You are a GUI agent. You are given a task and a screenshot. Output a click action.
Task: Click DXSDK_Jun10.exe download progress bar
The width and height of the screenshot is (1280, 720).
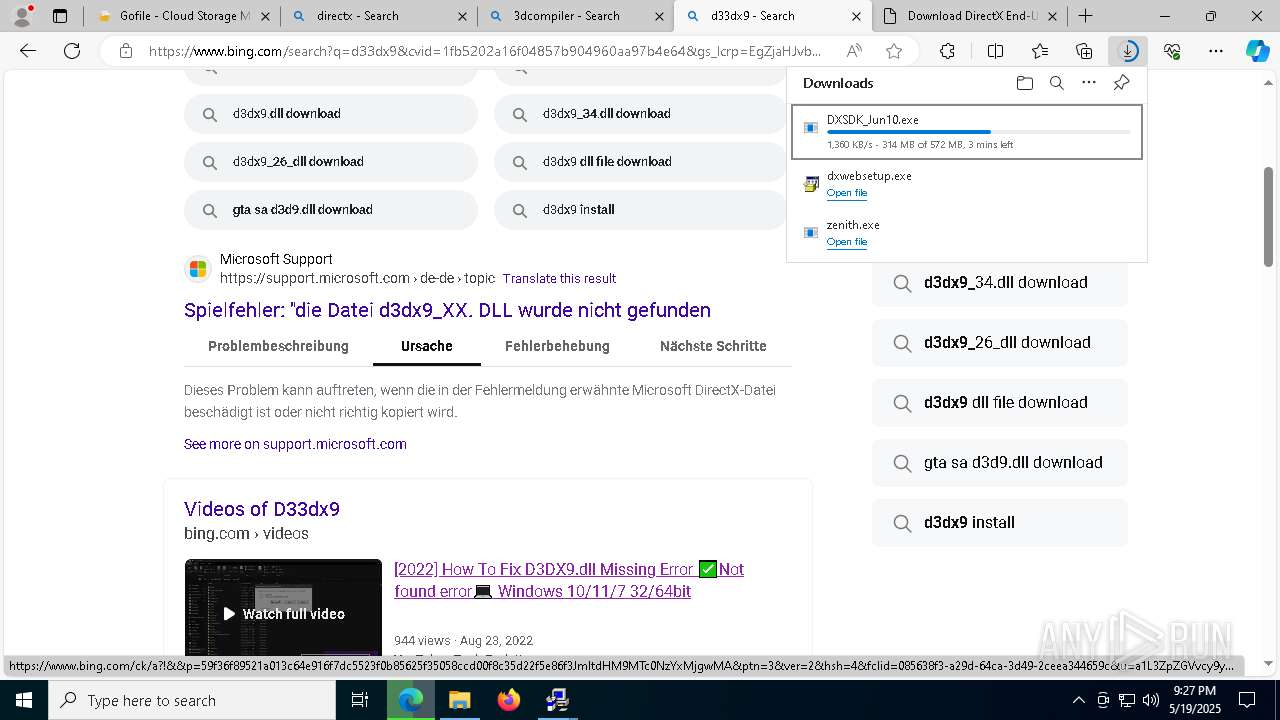coord(979,132)
